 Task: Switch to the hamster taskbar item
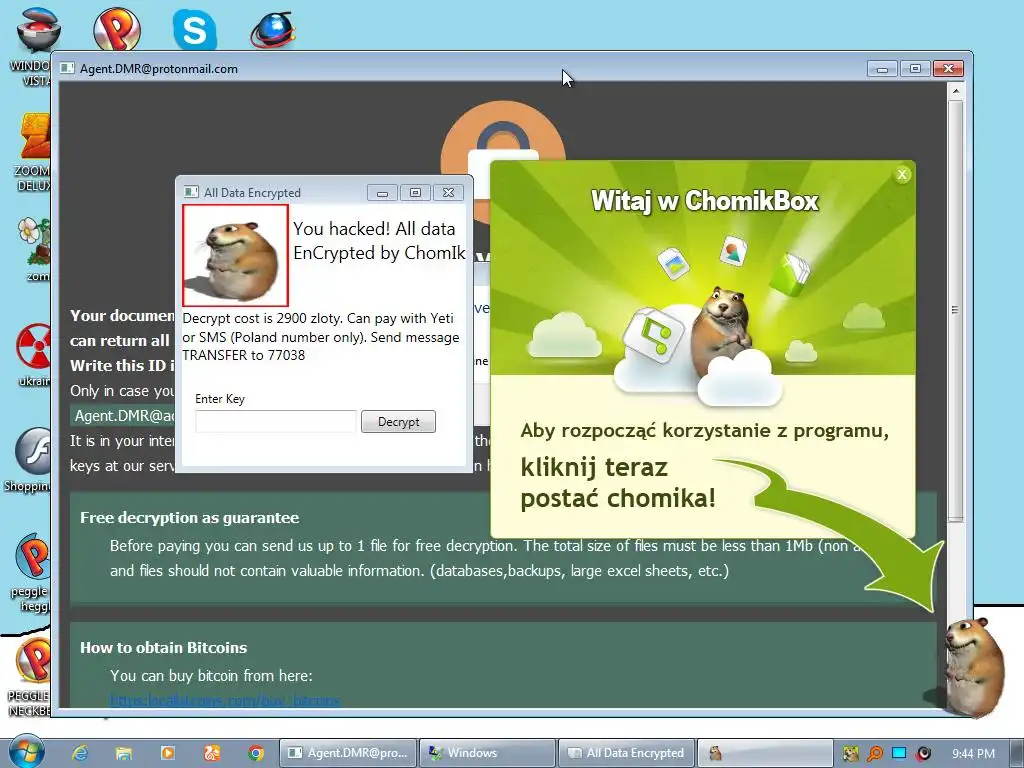click(x=765, y=753)
